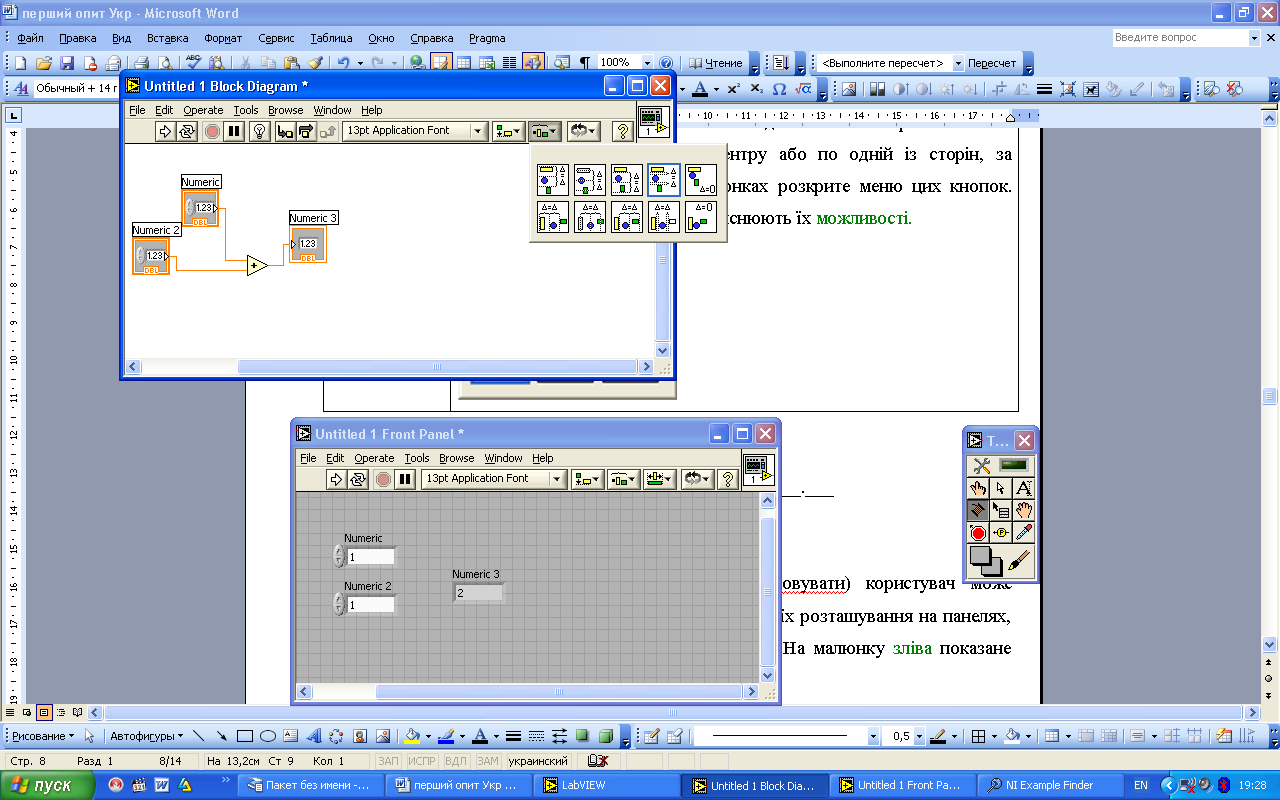This screenshot has height=800, width=1280.
Task: Switch to NI Example Finder taskbar item
Action: tap(1047, 786)
